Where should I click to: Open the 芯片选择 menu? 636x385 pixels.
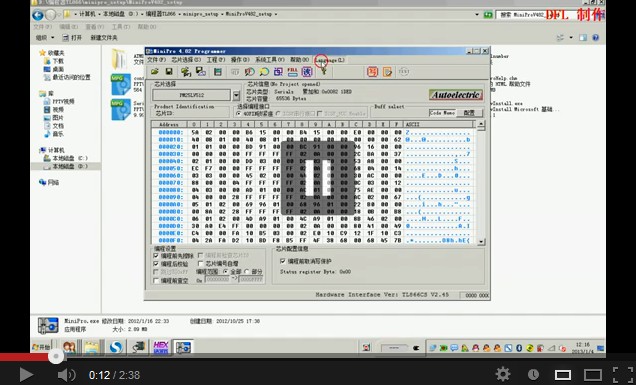pyautogui.click(x=186, y=60)
